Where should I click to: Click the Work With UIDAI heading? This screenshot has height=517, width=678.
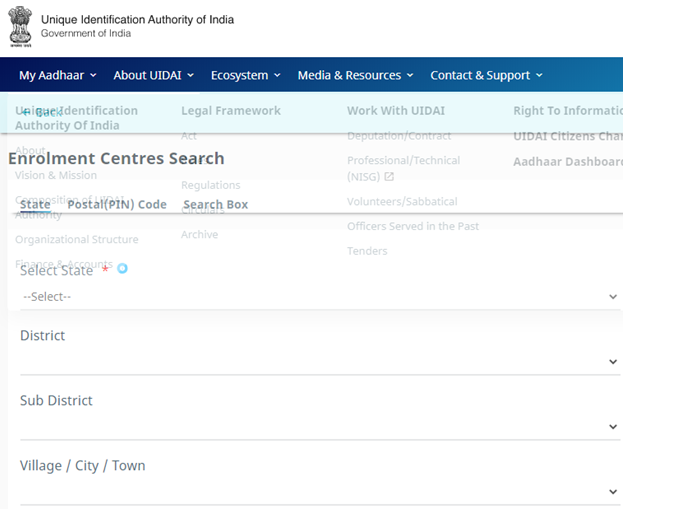click(x=396, y=111)
